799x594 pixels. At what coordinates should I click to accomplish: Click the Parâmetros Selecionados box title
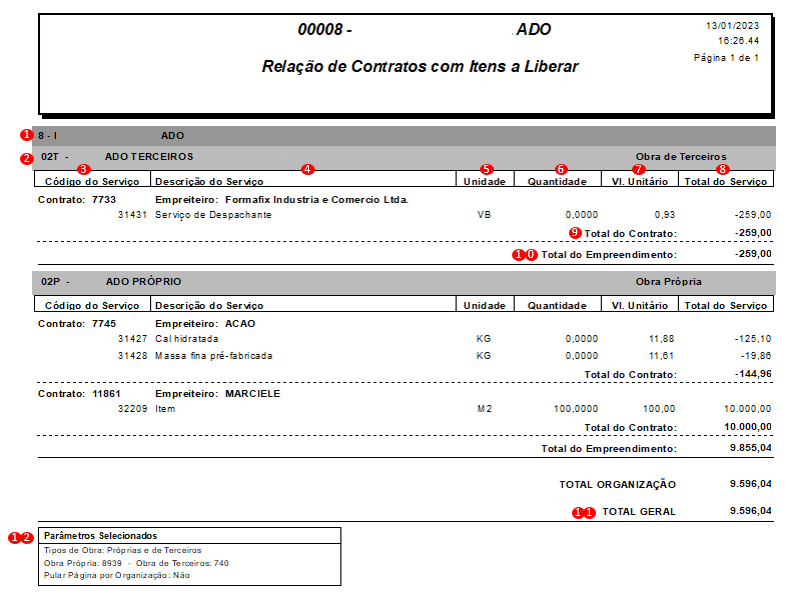[100, 535]
